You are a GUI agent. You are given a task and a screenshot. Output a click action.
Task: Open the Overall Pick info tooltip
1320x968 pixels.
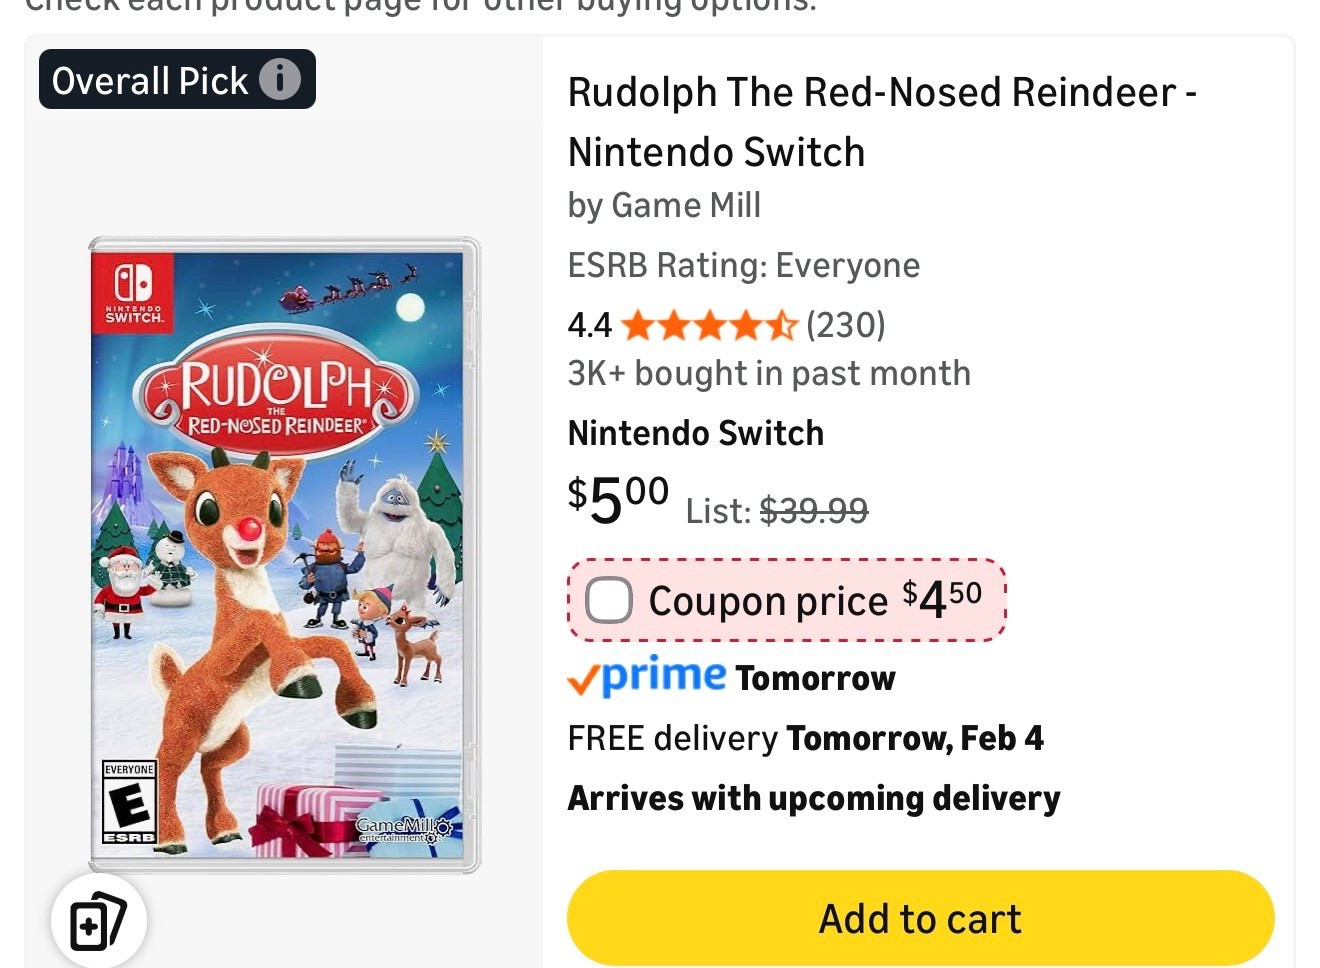(281, 79)
